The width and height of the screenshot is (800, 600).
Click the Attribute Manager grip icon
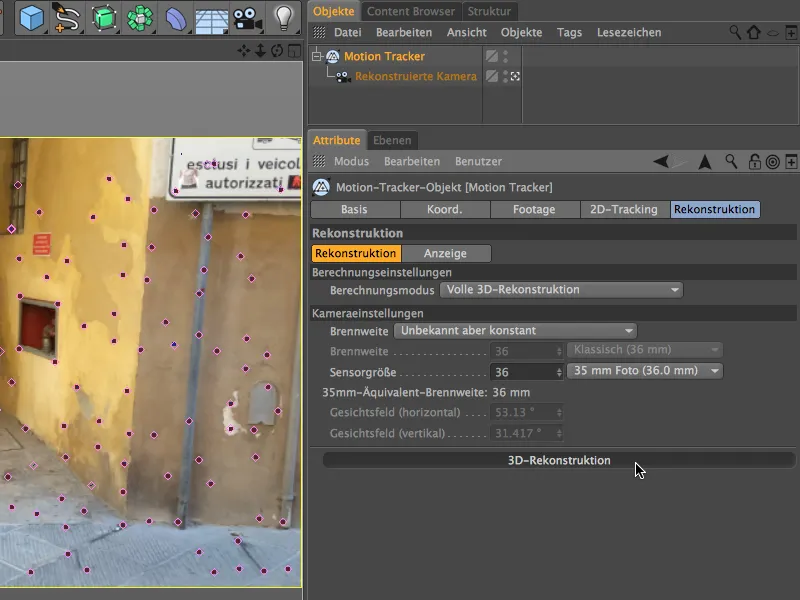[x=319, y=162]
